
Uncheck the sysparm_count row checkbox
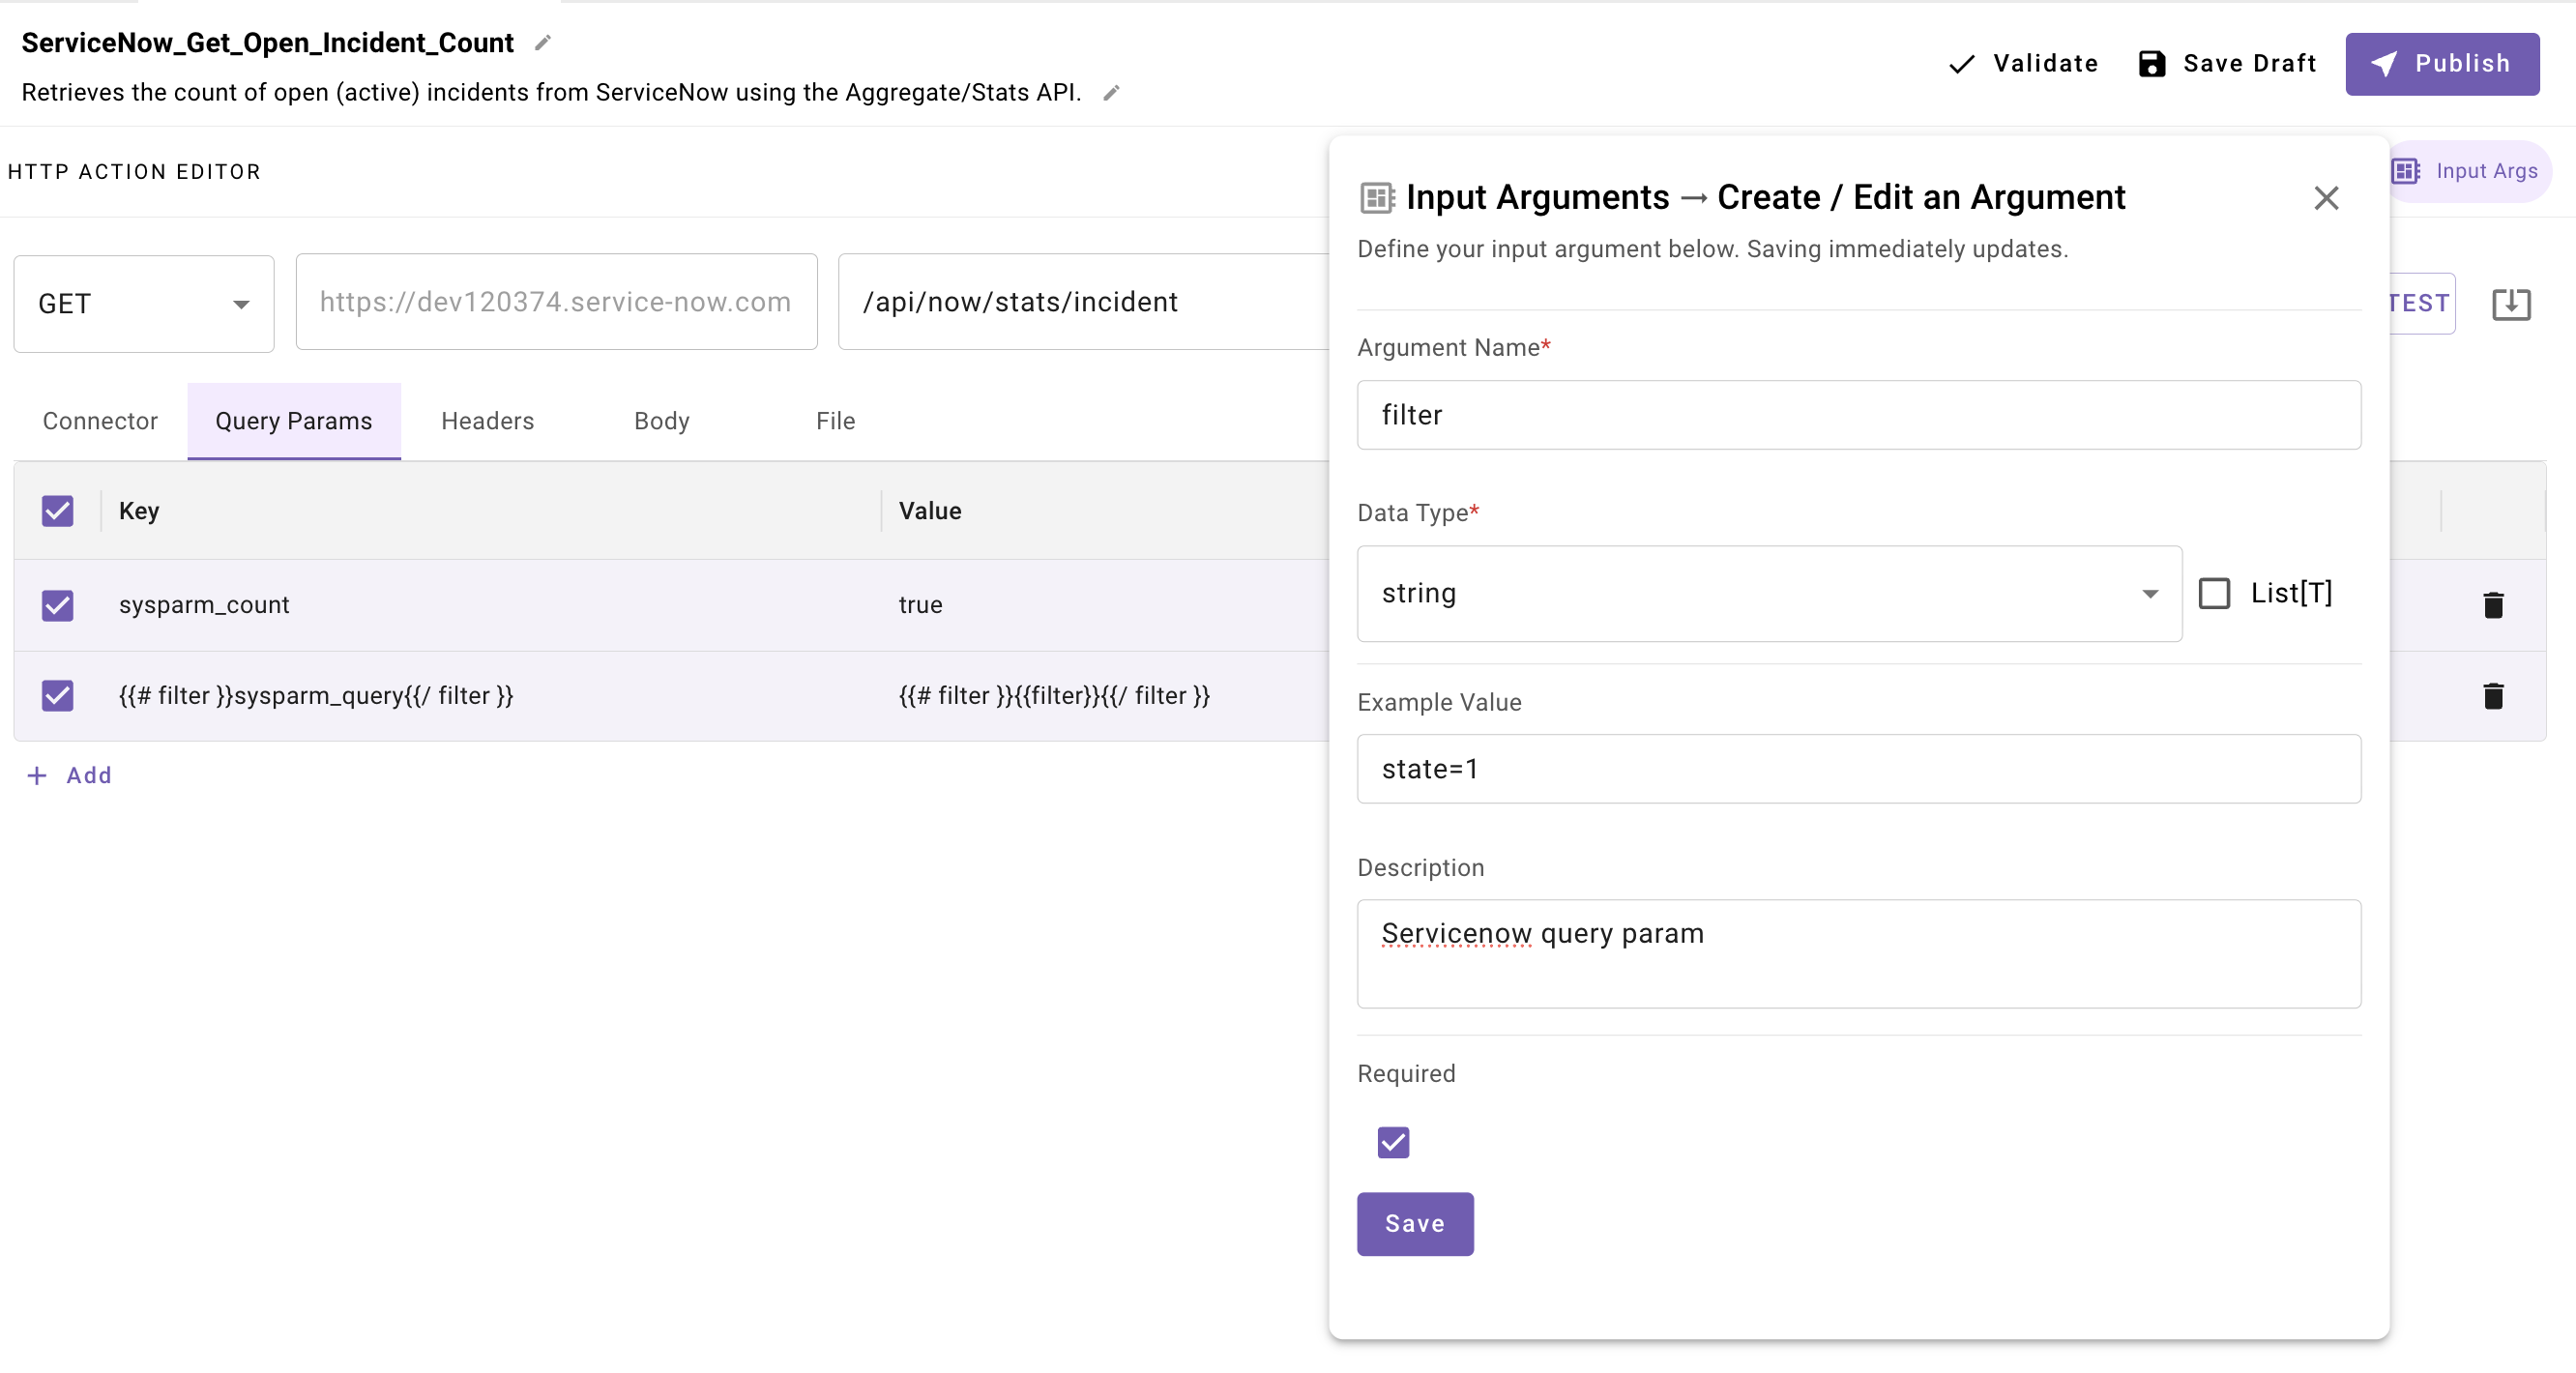pos(58,605)
